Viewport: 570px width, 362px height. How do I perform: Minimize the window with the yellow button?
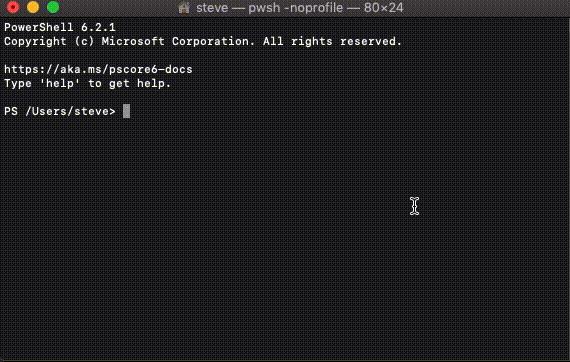pyautogui.click(x=33, y=7)
